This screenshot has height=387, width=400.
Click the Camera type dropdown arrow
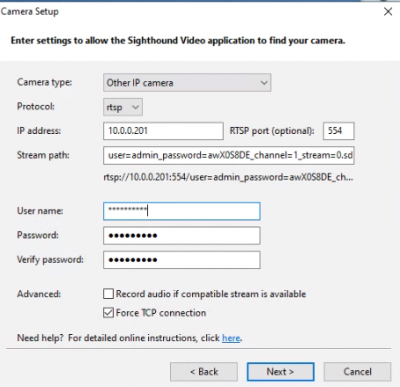(x=264, y=83)
